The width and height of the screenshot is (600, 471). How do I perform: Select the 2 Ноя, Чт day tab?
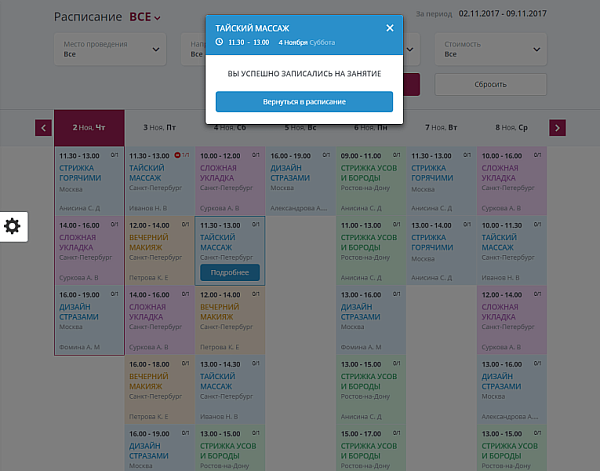(x=89, y=128)
